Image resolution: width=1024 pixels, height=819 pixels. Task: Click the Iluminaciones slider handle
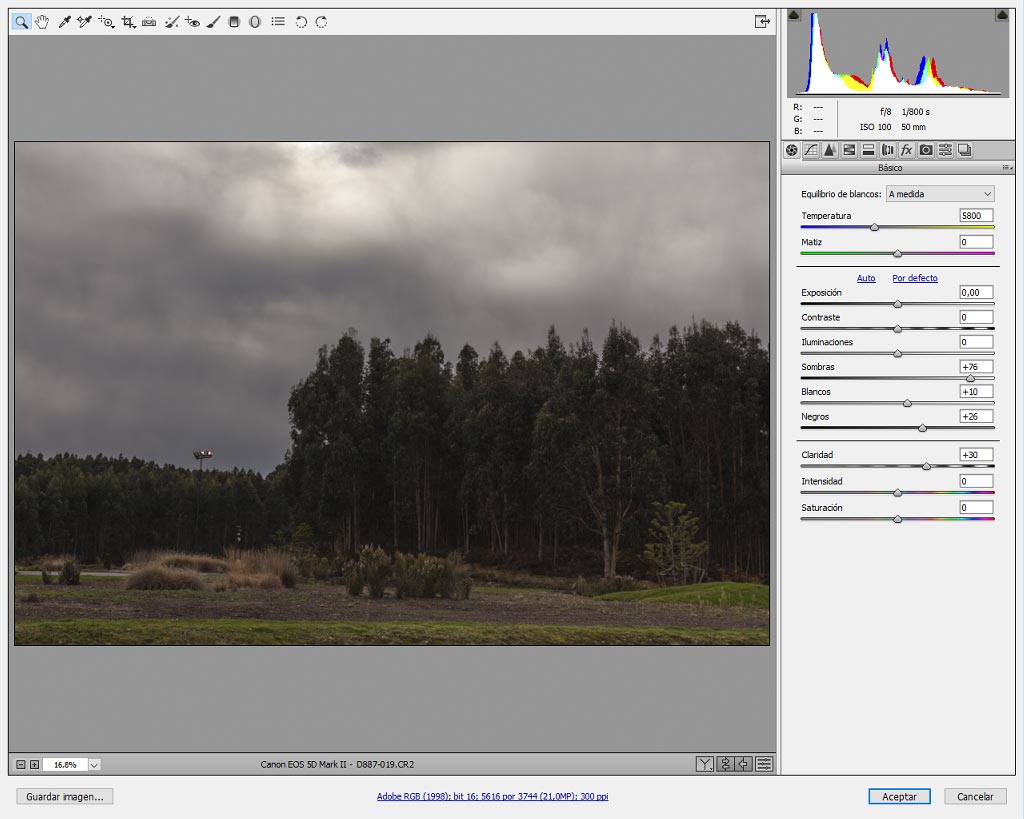click(x=897, y=354)
